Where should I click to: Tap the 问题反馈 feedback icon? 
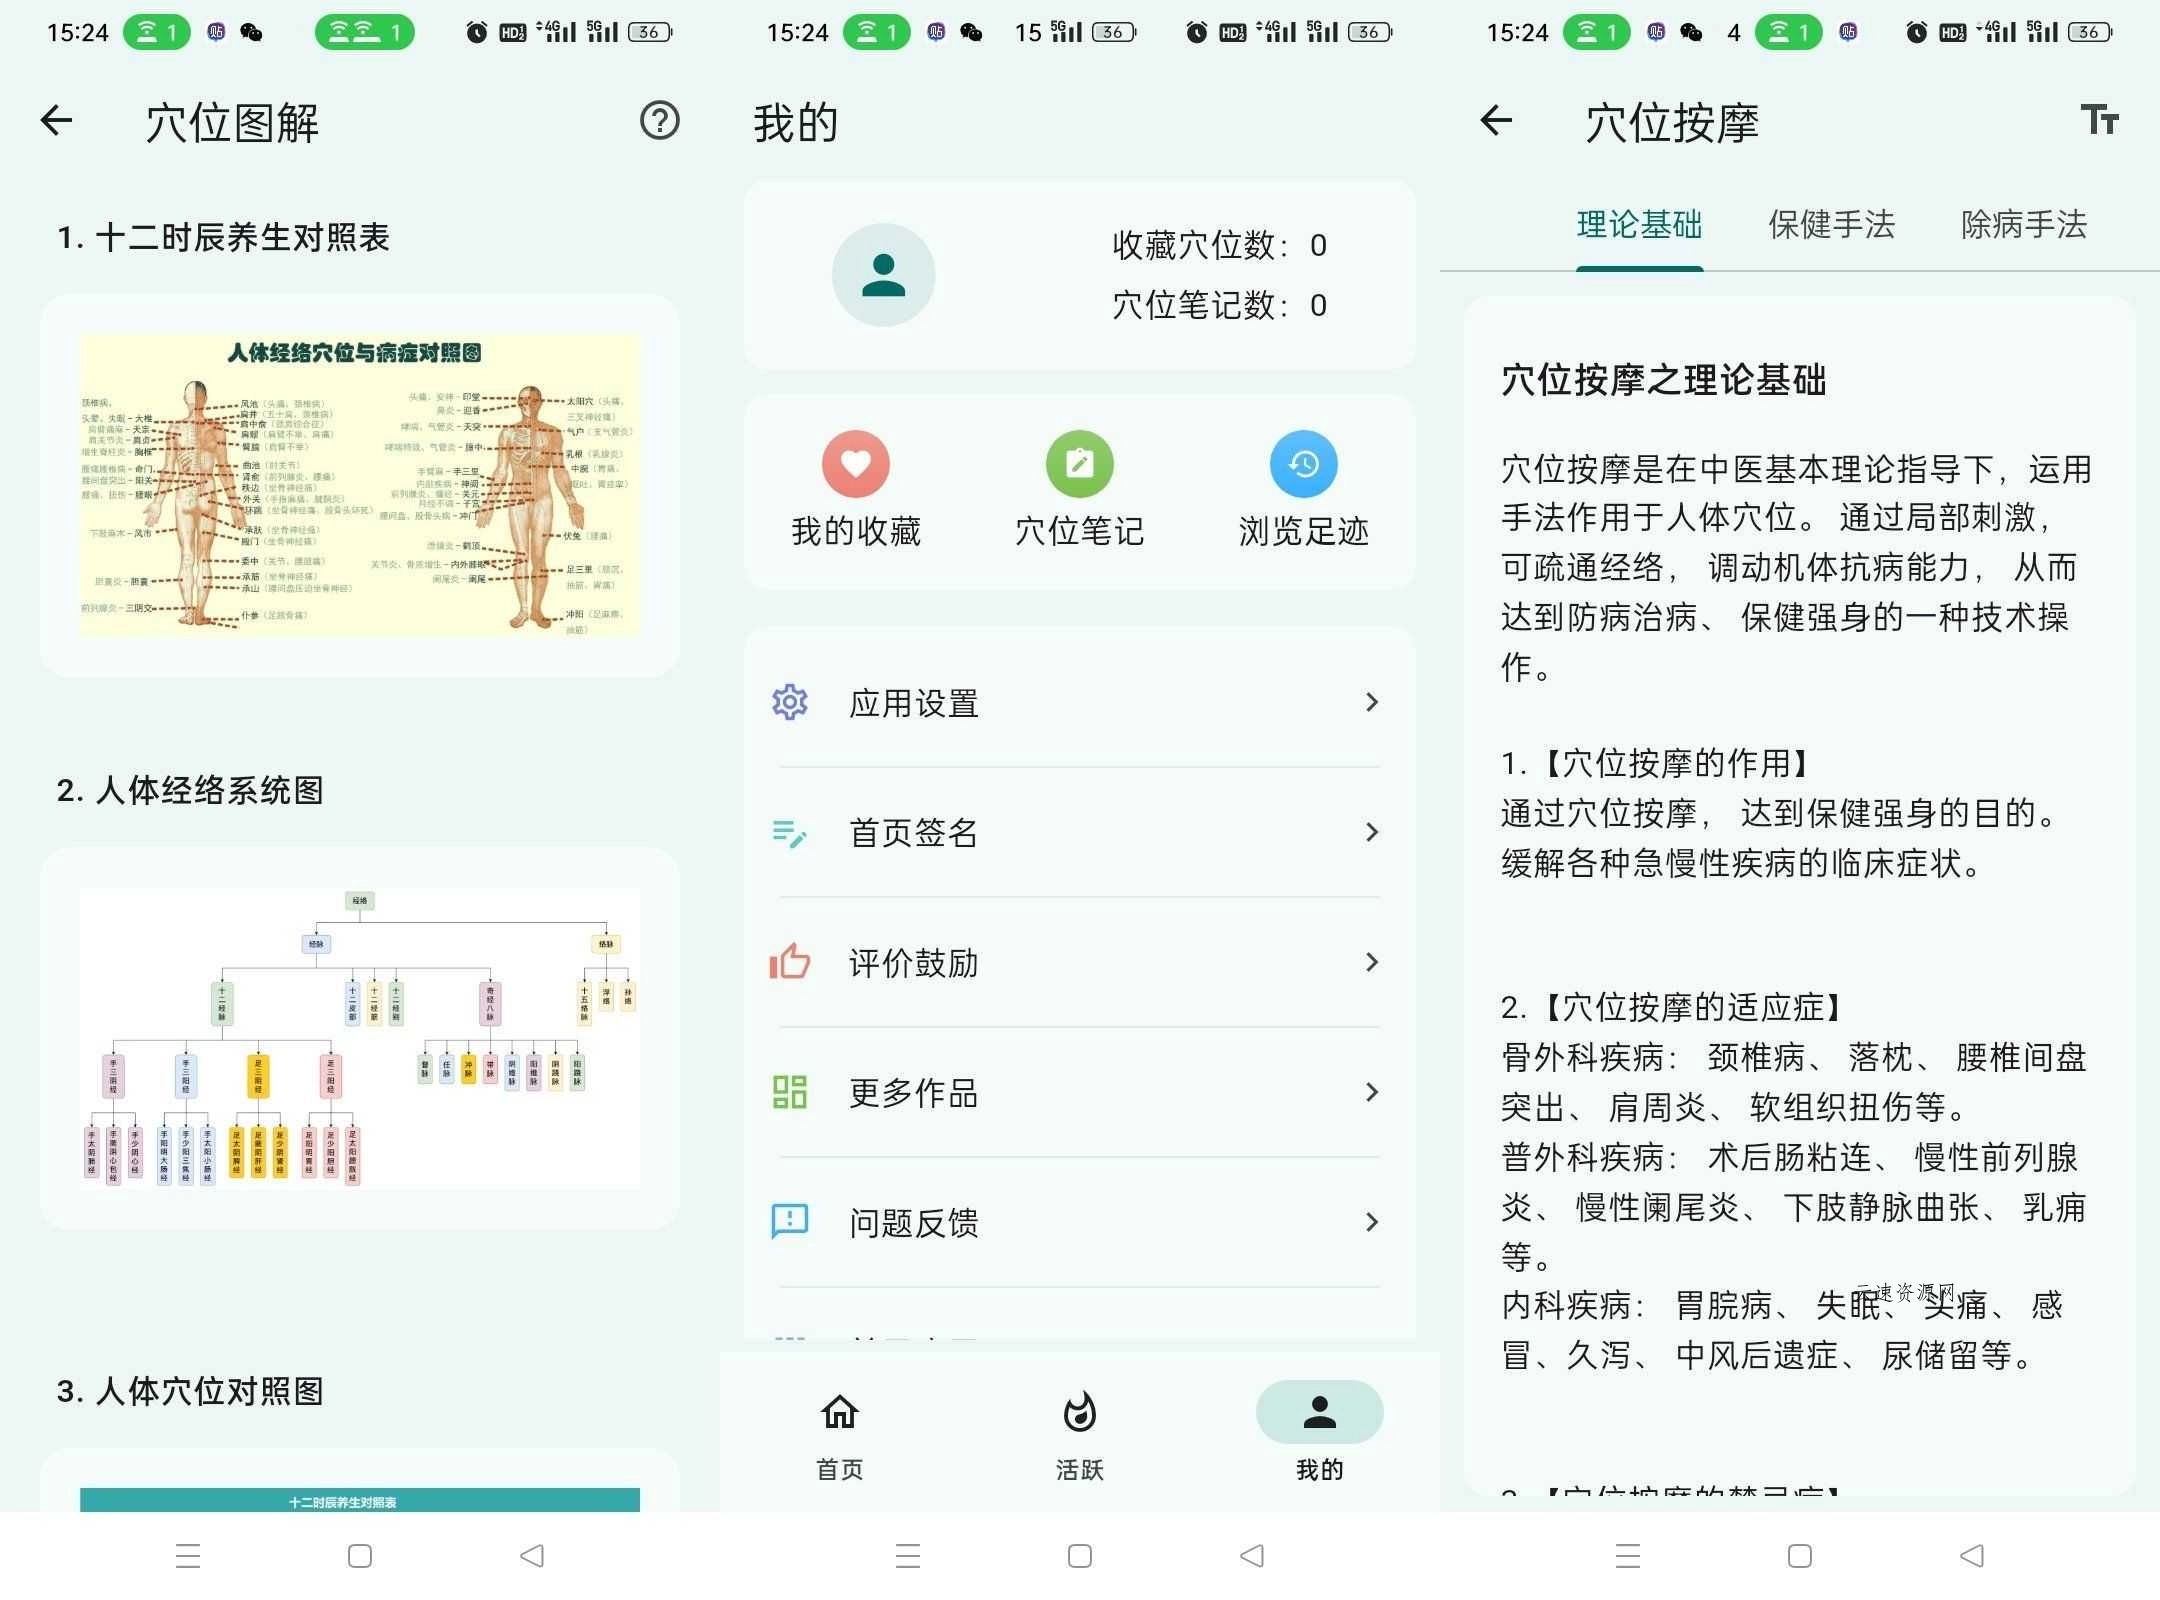click(x=789, y=1222)
